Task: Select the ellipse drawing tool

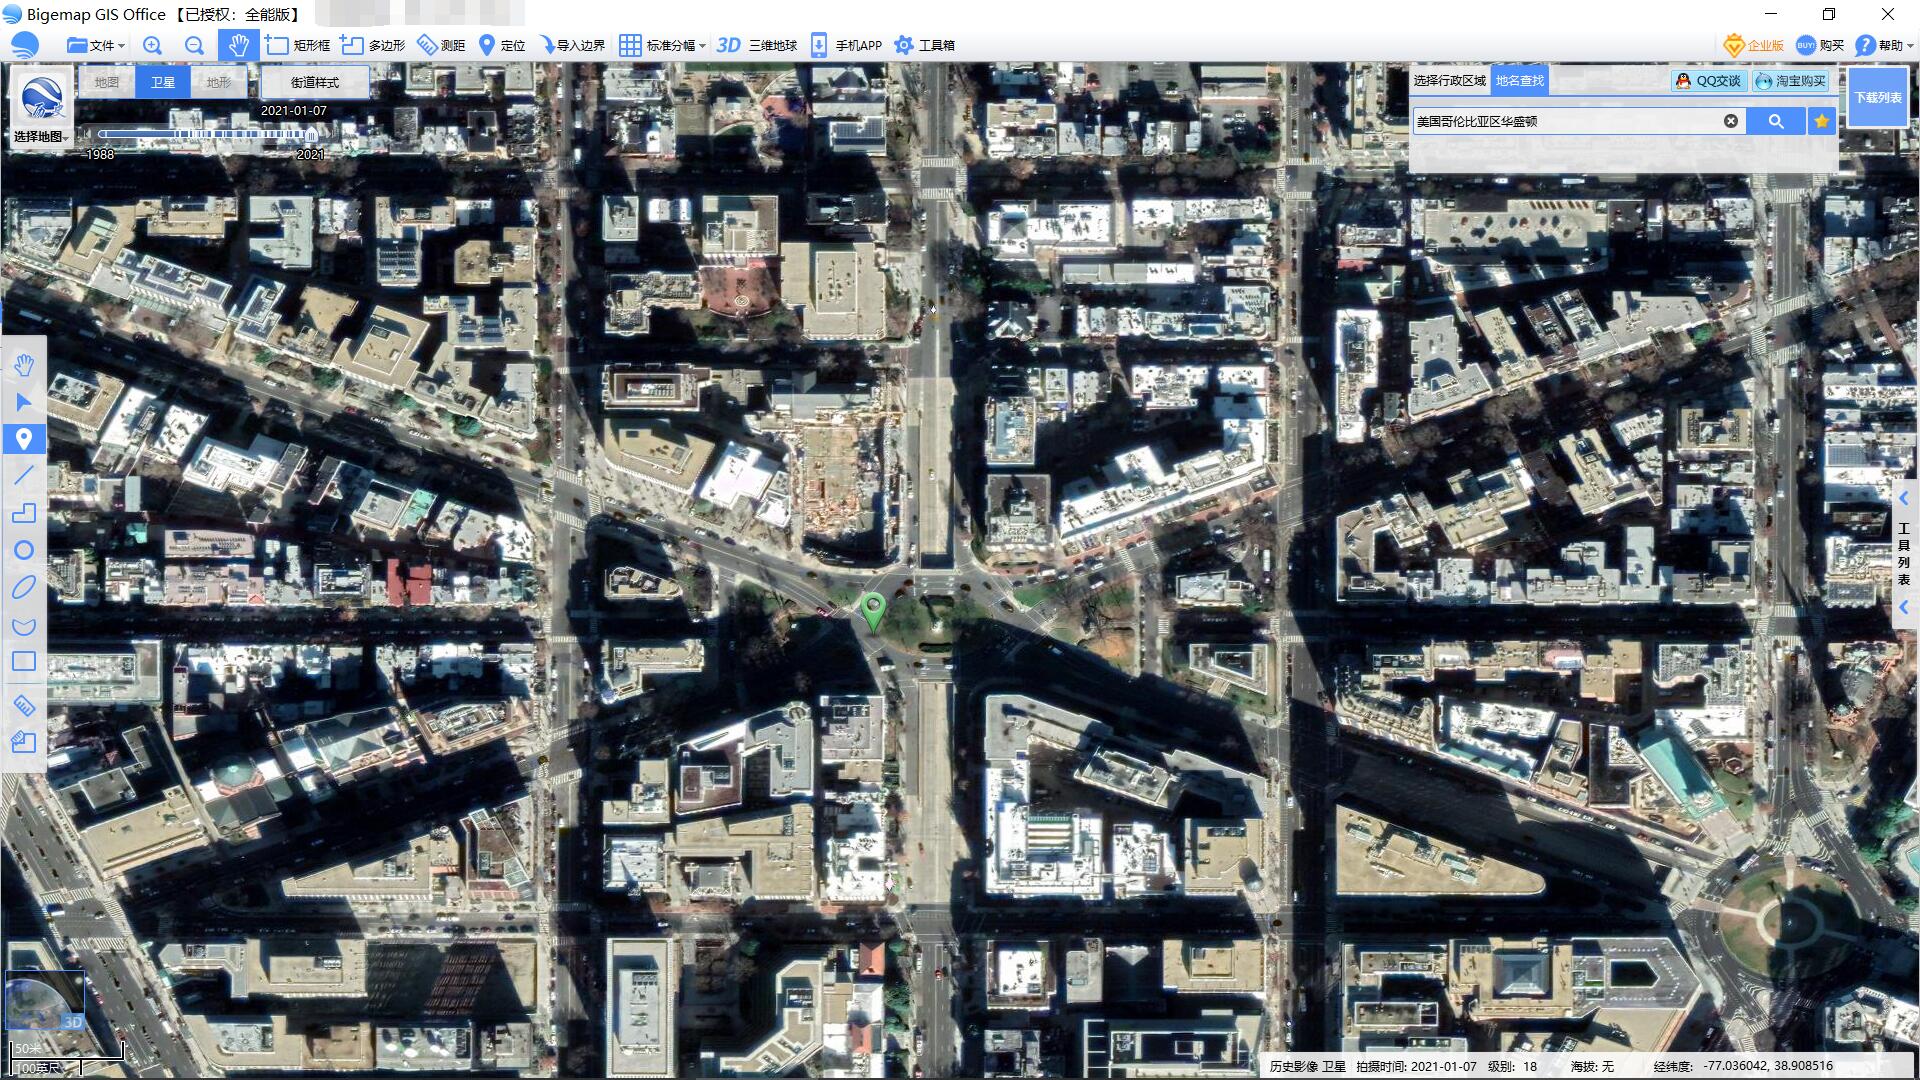Action: pyautogui.click(x=24, y=587)
